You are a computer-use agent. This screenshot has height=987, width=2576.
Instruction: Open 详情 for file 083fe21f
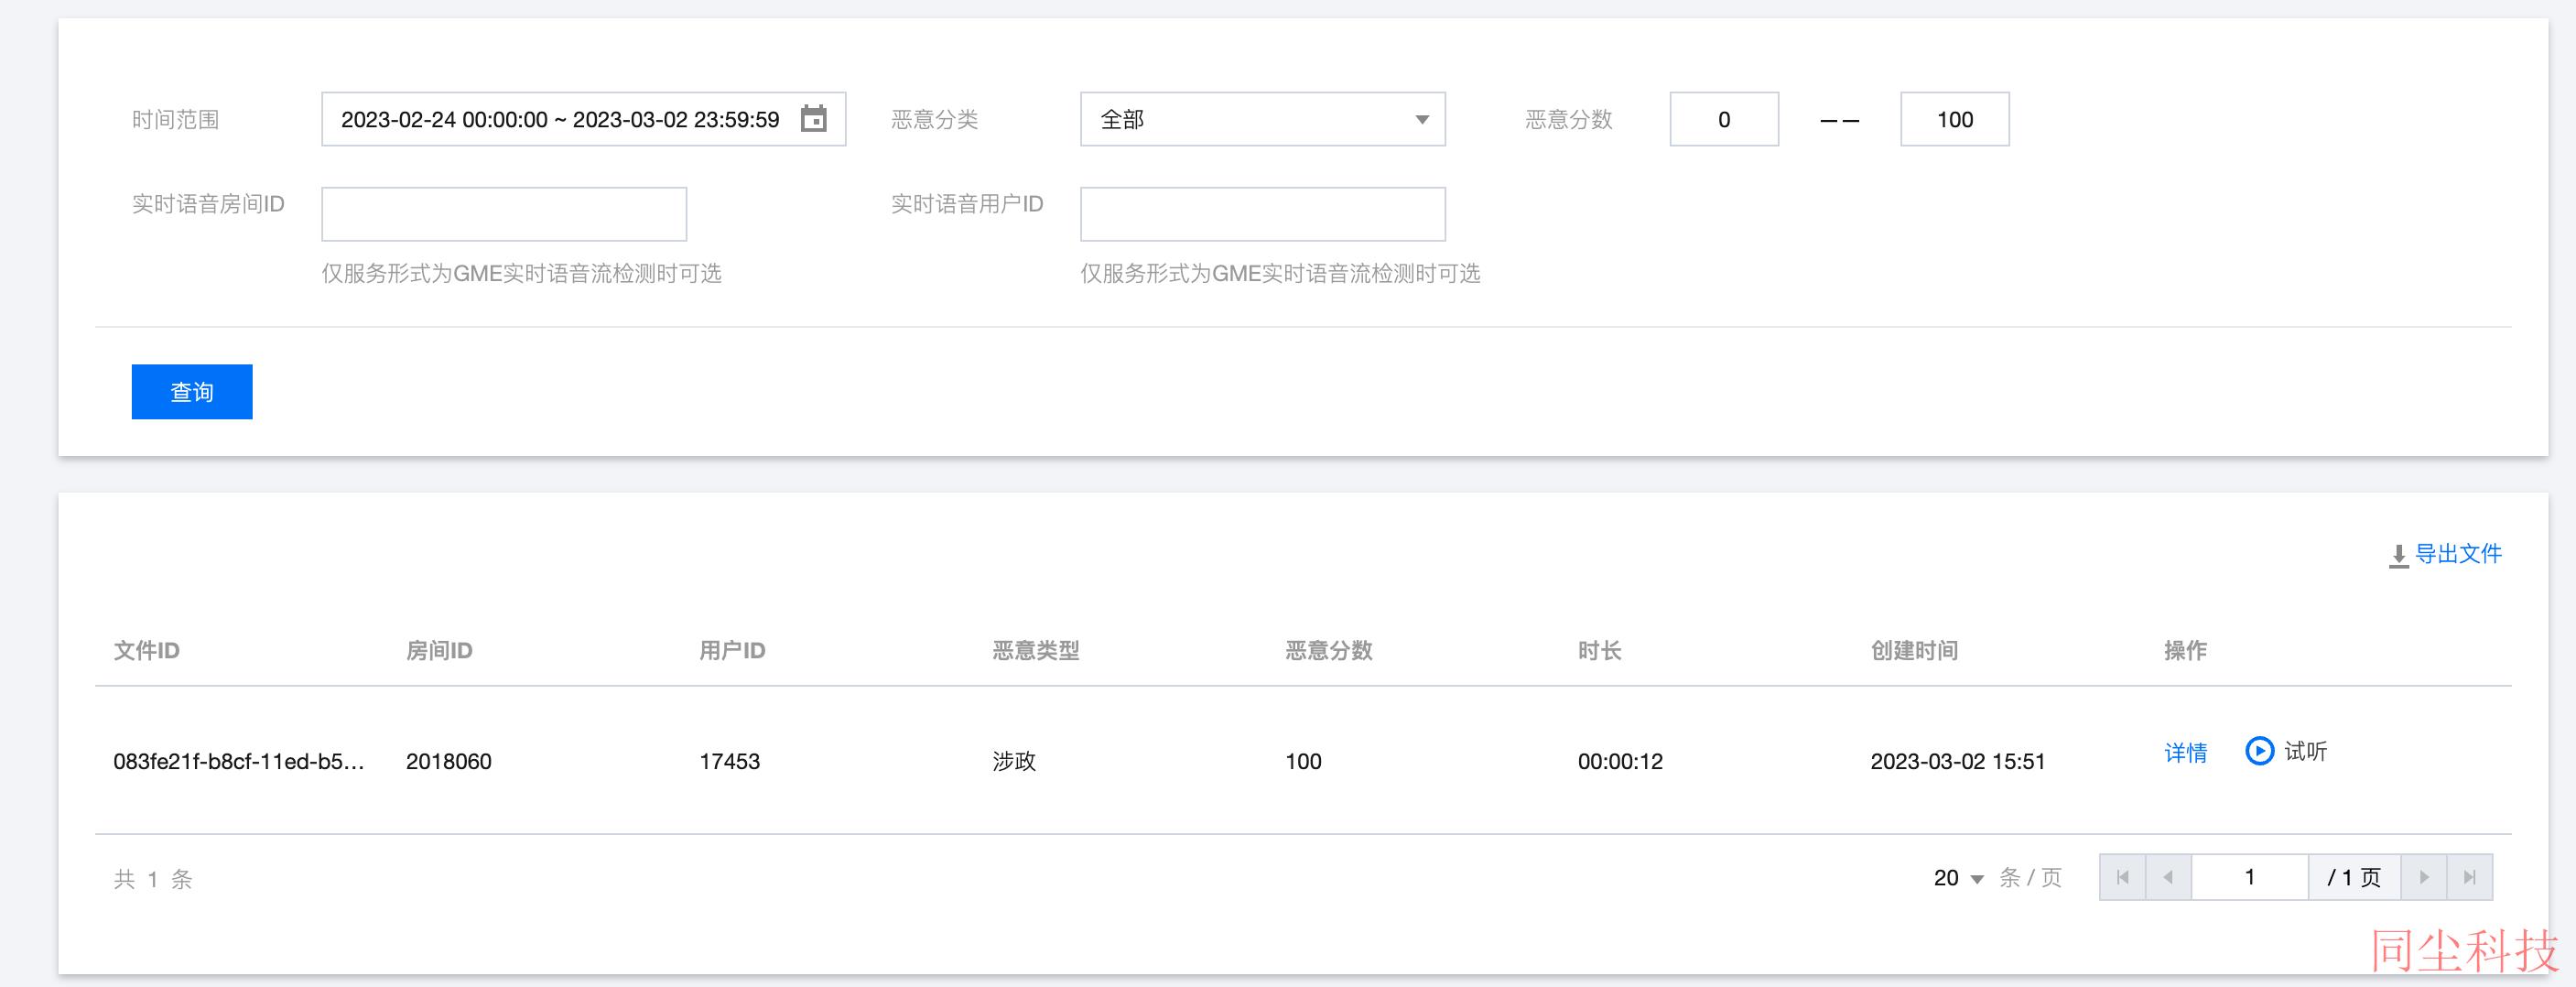2185,753
